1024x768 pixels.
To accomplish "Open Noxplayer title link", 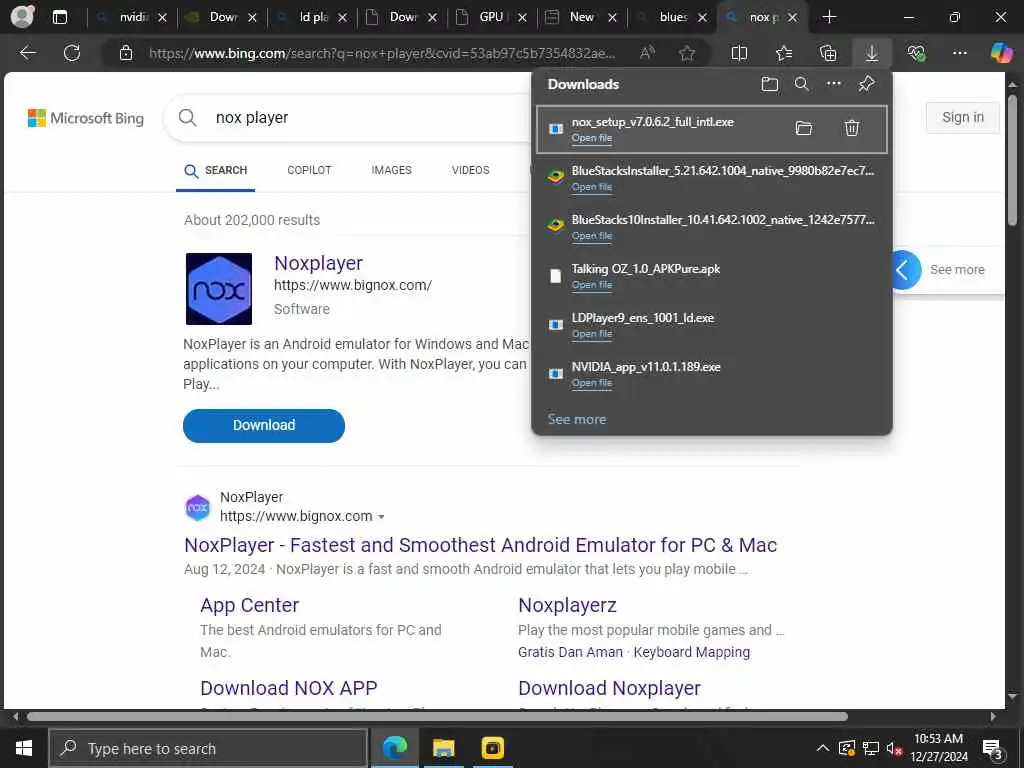I will point(318,263).
